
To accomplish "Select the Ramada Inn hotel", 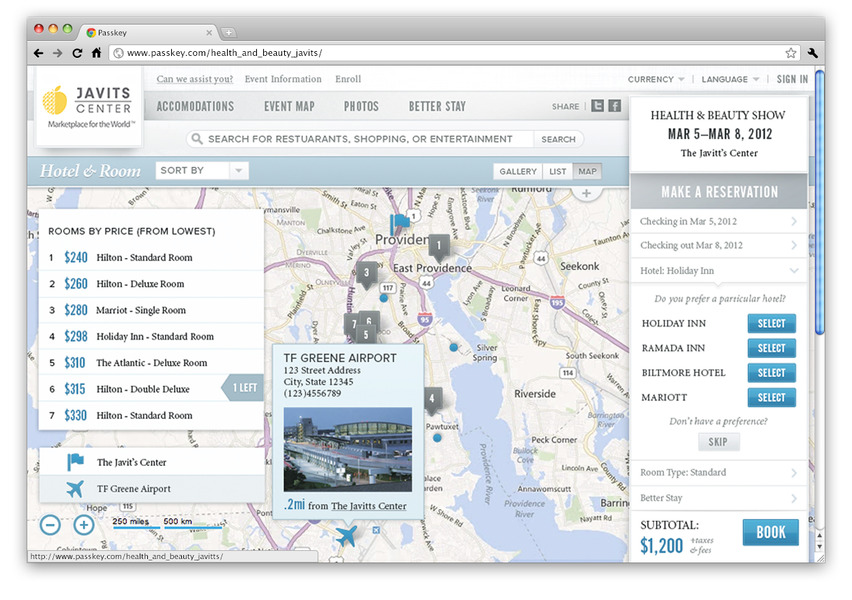I will coord(772,348).
